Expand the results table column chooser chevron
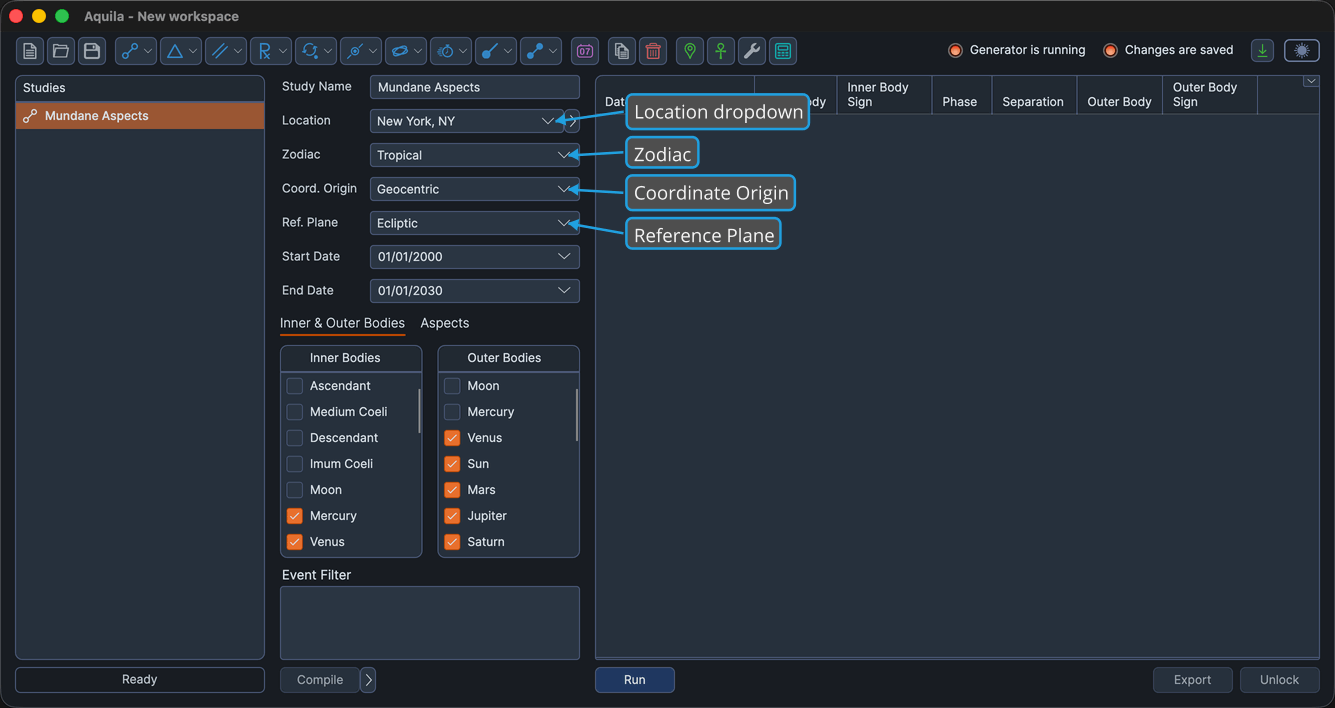Viewport: 1335px width, 708px height. tap(1310, 82)
